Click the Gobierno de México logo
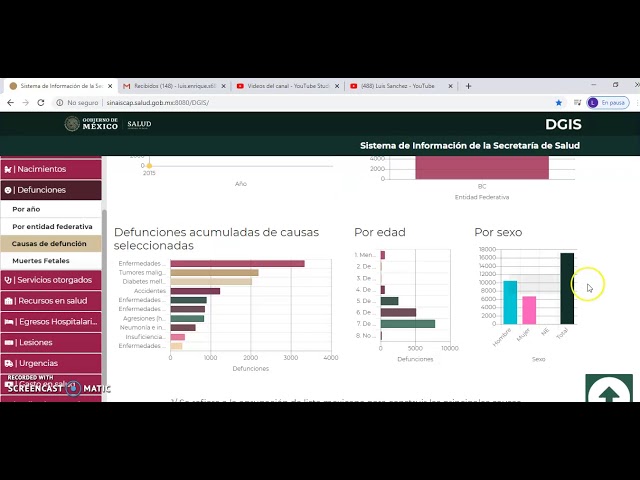640x480 pixels. 92,124
